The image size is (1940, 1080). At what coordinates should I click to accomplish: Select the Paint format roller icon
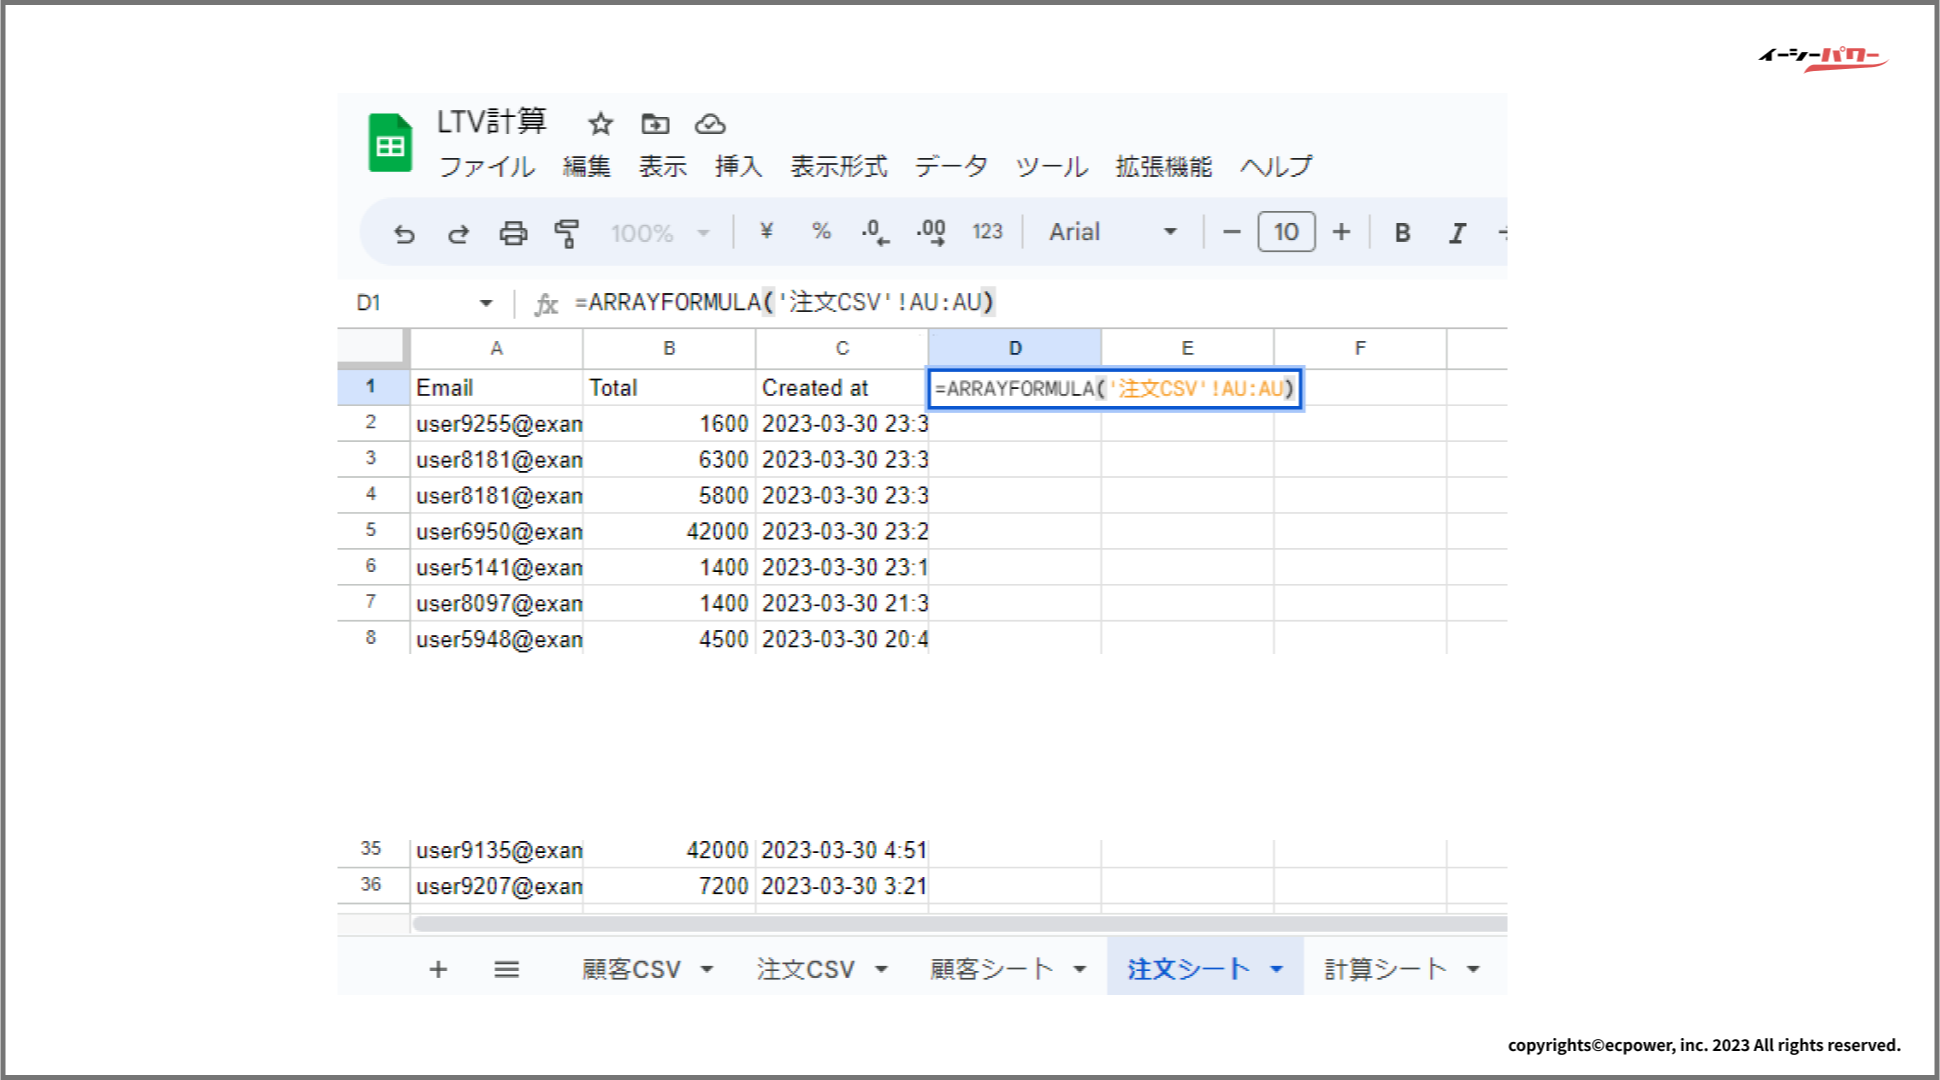(567, 233)
